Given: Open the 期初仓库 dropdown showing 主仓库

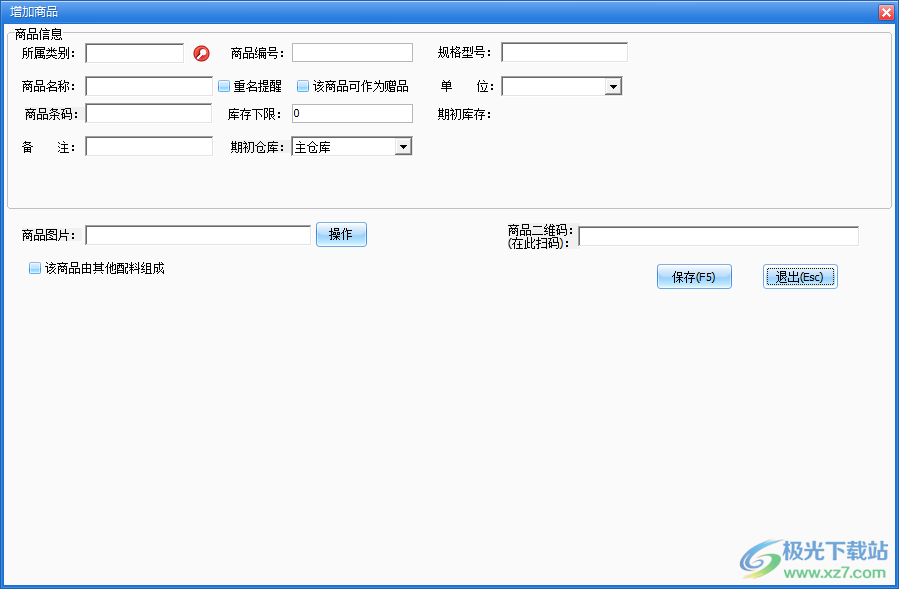Looking at the screenshot, I should coord(402,146).
